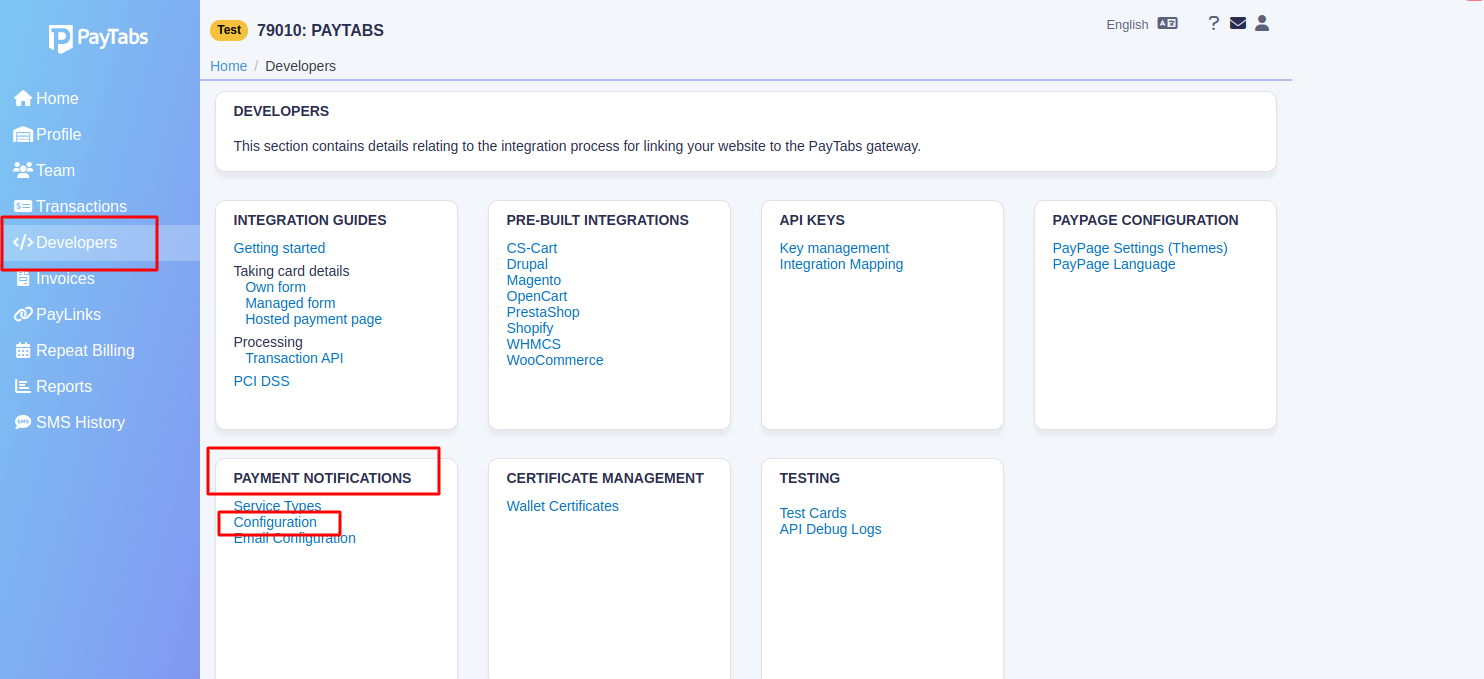This screenshot has width=1484, height=679.
Task: Click the Repeat Billing calendar icon
Action: [x=23, y=350]
